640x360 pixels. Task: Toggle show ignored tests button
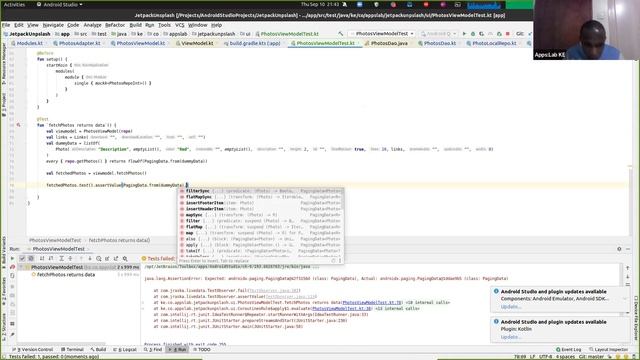pyautogui.click(x=31, y=258)
